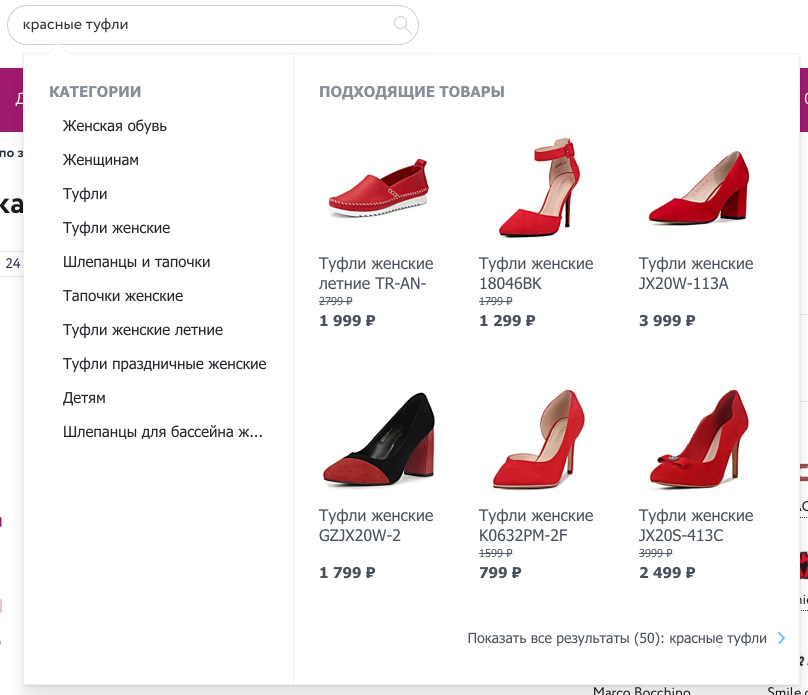The width and height of the screenshot is (808, 695).
Task: Click the search field with красные туфли
Action: [x=200, y=25]
